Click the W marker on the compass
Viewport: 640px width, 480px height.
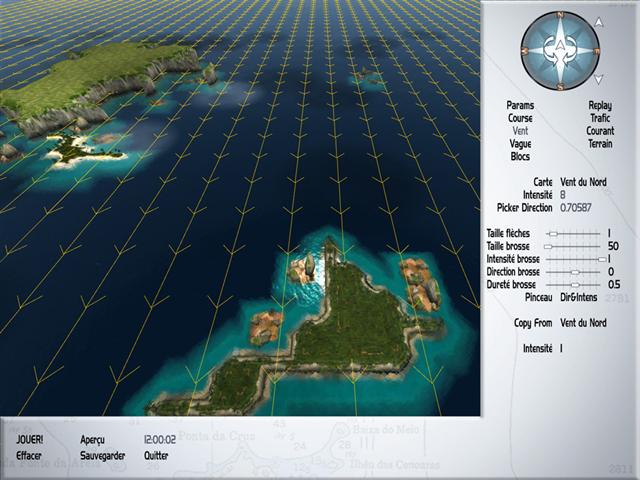click(525, 51)
